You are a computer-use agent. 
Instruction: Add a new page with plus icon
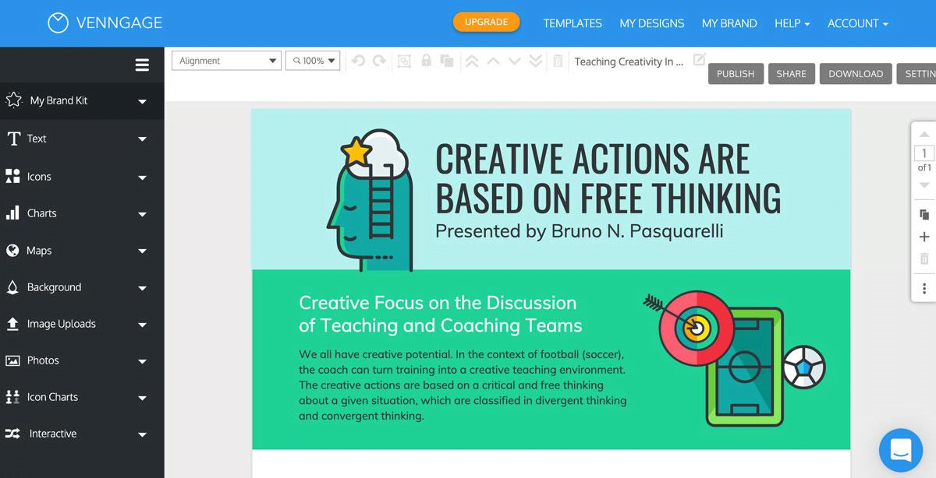(x=924, y=237)
